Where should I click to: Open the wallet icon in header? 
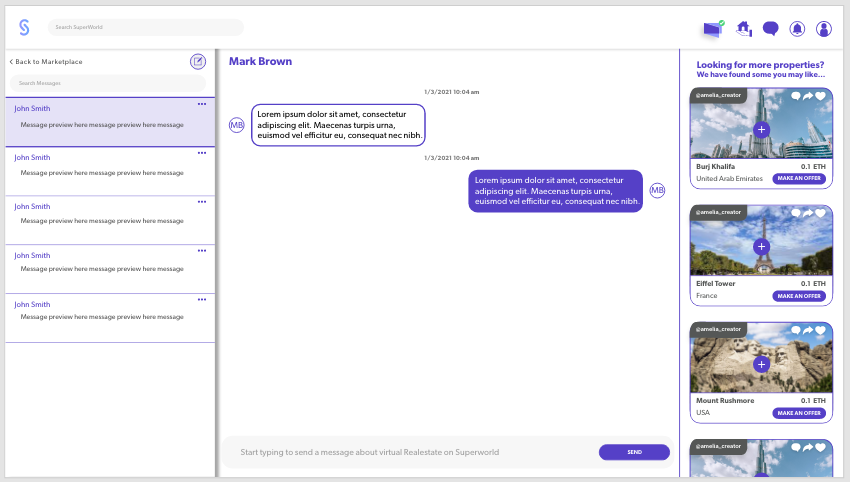[x=713, y=28]
